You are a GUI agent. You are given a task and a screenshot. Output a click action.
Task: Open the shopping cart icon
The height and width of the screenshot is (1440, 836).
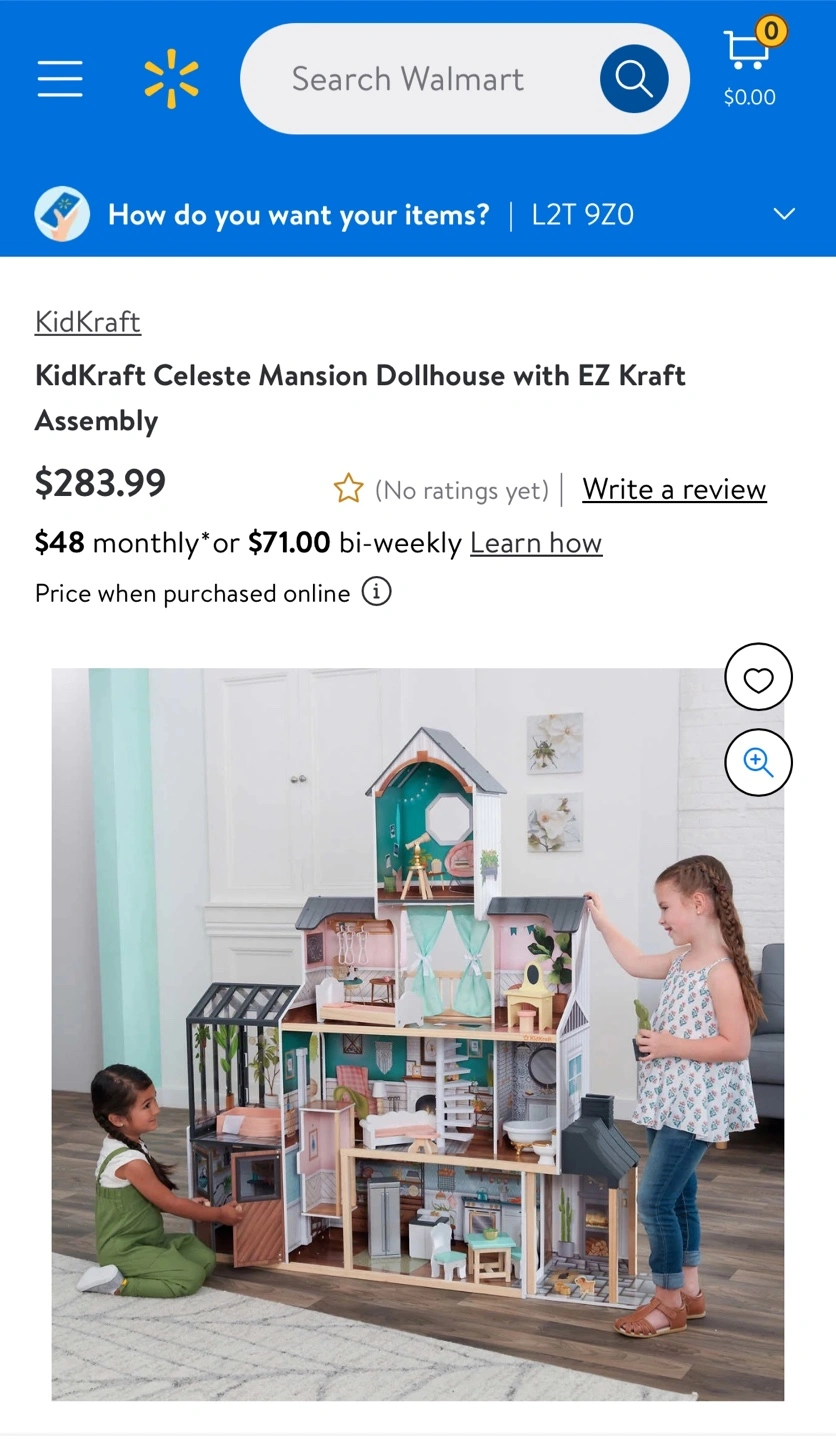[745, 50]
